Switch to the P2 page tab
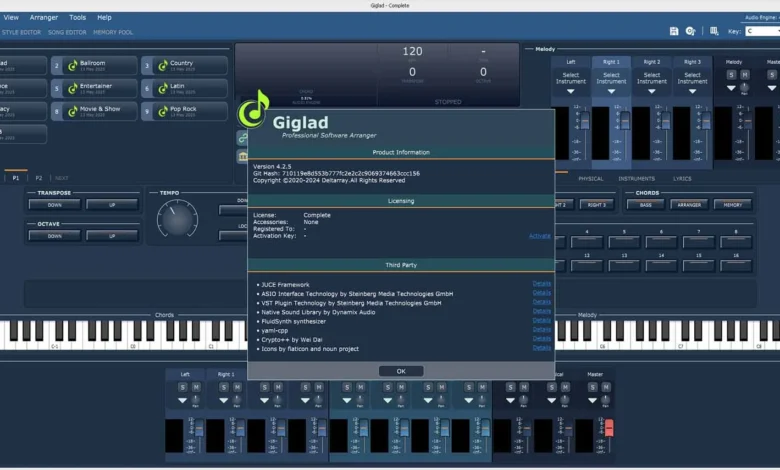The height and width of the screenshot is (470, 780). tap(39, 178)
